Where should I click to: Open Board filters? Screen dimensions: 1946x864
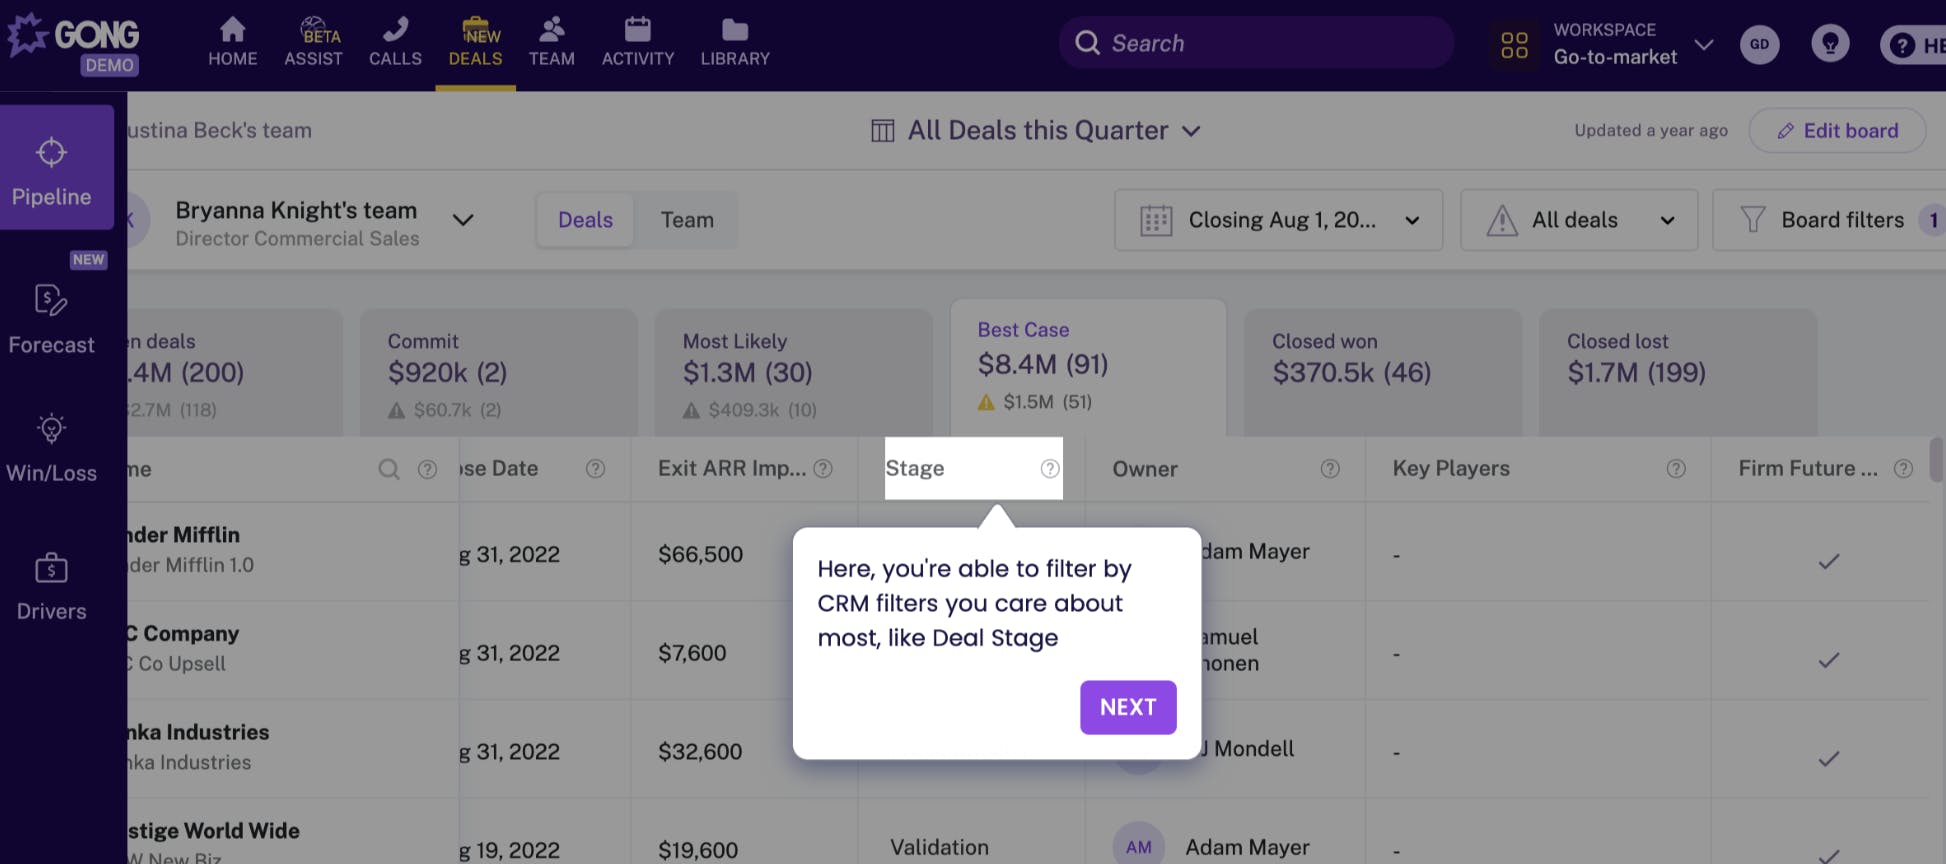tap(1830, 220)
